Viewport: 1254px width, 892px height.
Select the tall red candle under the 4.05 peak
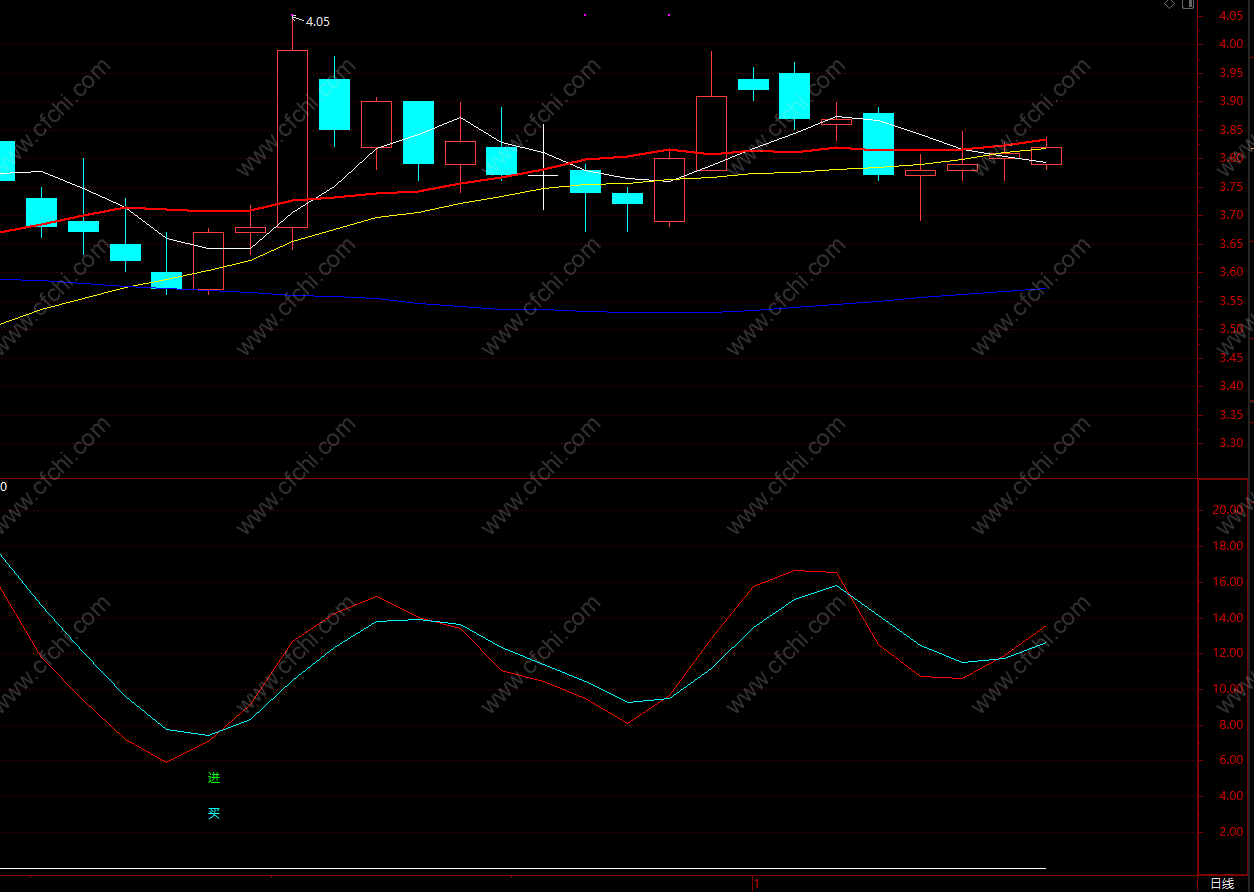click(292, 139)
